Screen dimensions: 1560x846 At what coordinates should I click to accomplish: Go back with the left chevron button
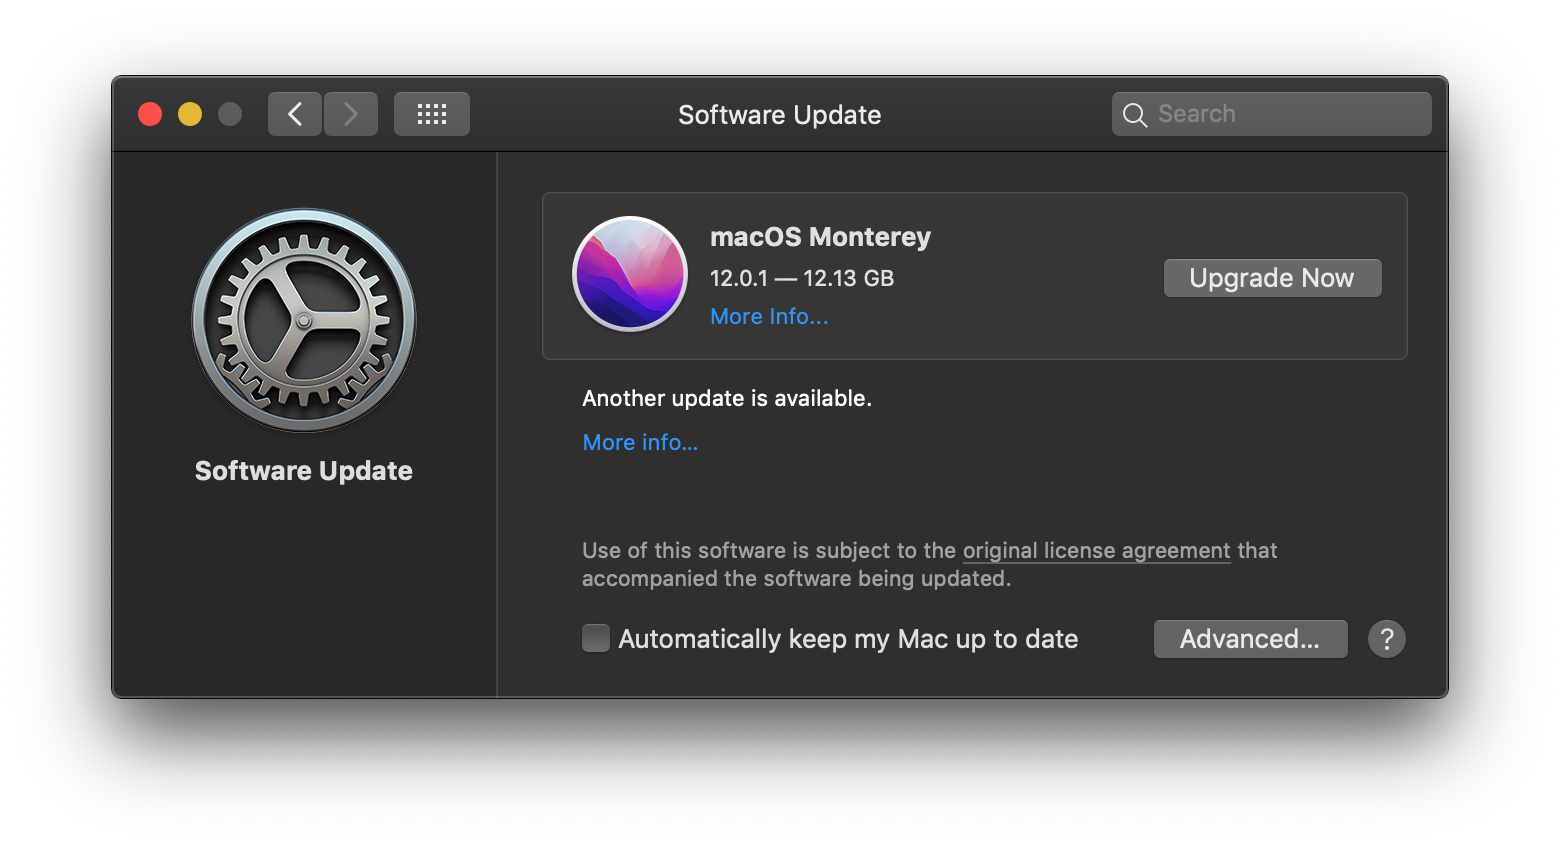pos(295,114)
